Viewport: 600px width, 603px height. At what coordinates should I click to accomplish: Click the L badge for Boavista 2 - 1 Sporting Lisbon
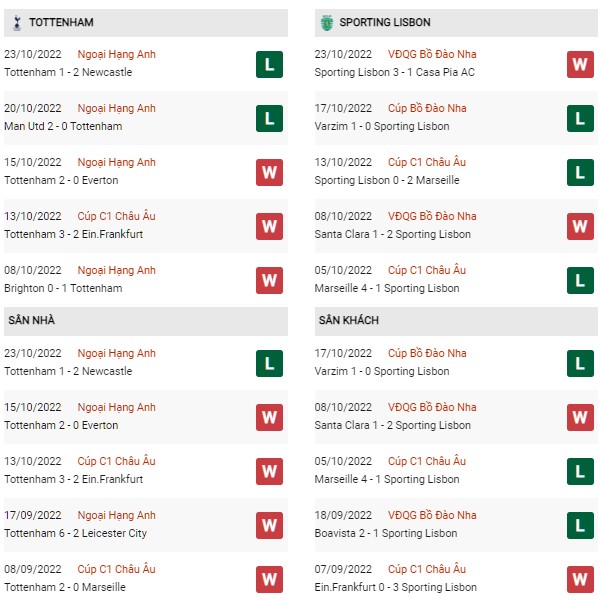point(580,525)
